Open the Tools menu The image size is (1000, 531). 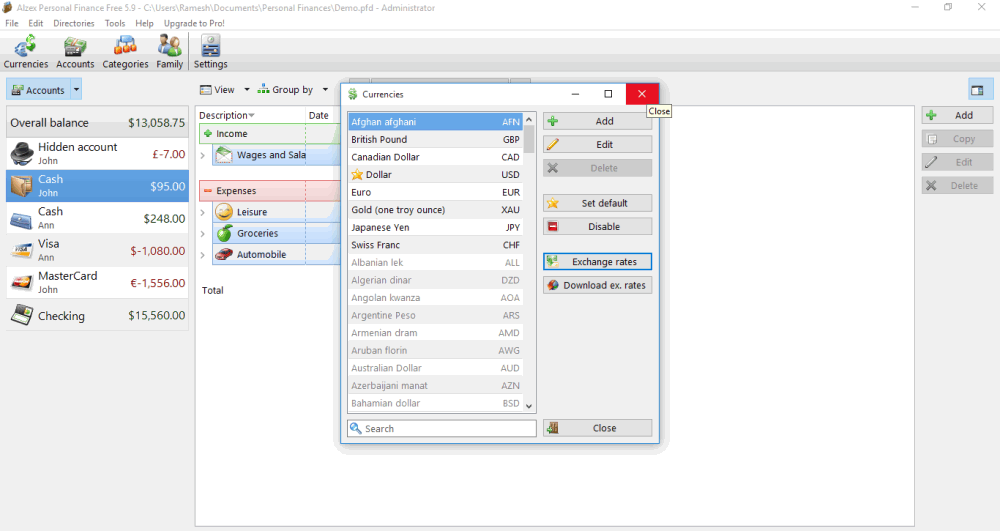click(115, 23)
